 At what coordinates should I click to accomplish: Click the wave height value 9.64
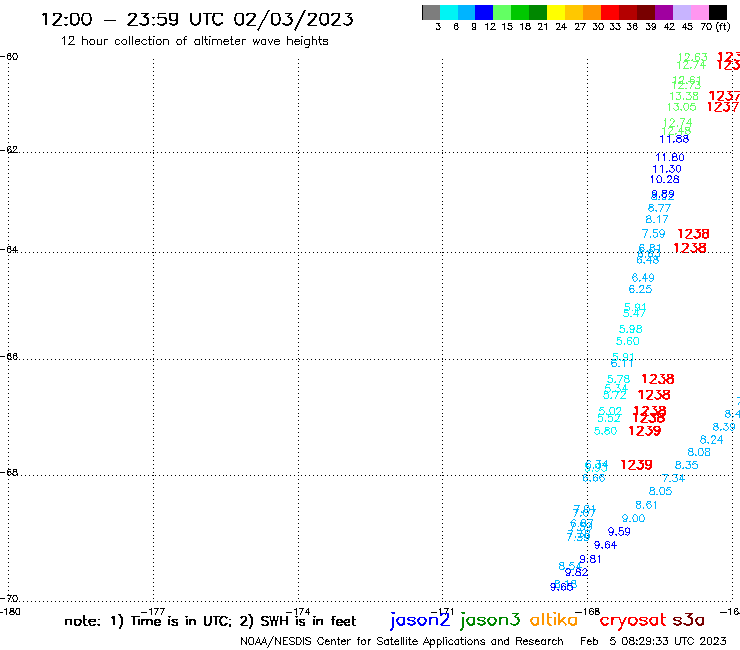(x=605, y=545)
